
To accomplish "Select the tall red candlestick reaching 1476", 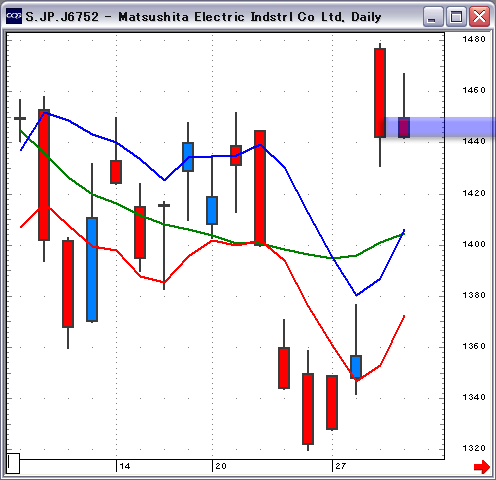I will [380, 93].
